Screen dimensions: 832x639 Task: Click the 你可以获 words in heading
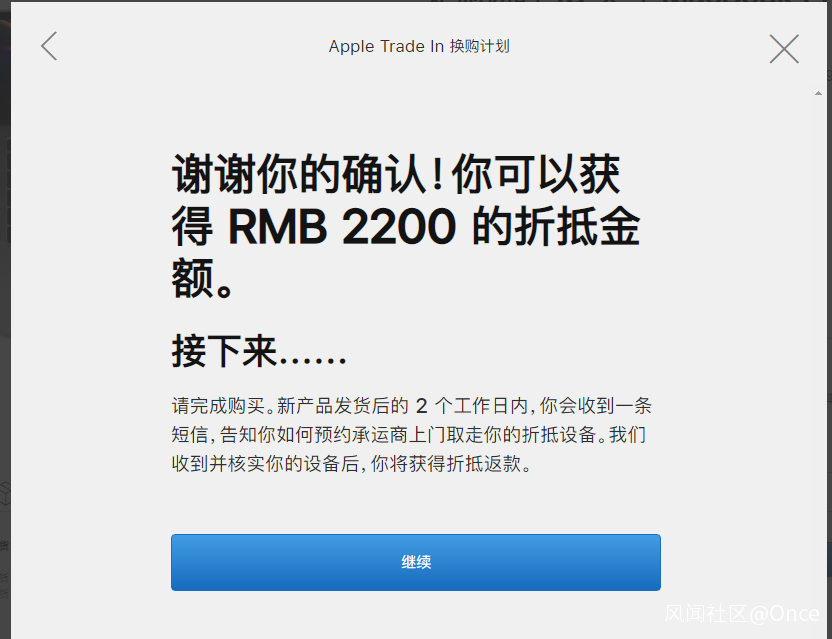536,174
